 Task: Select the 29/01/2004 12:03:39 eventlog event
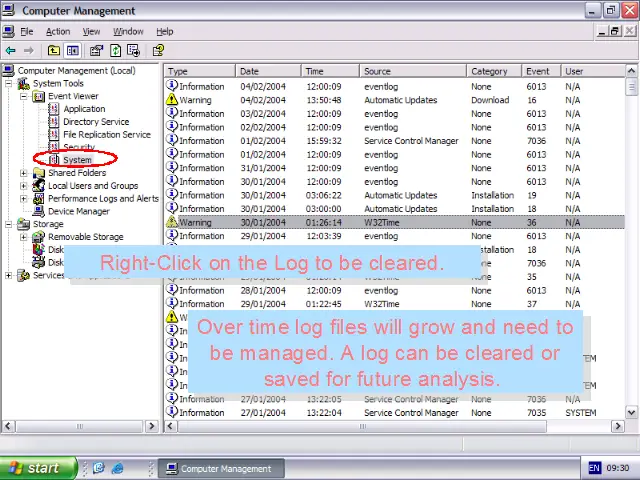point(395,236)
